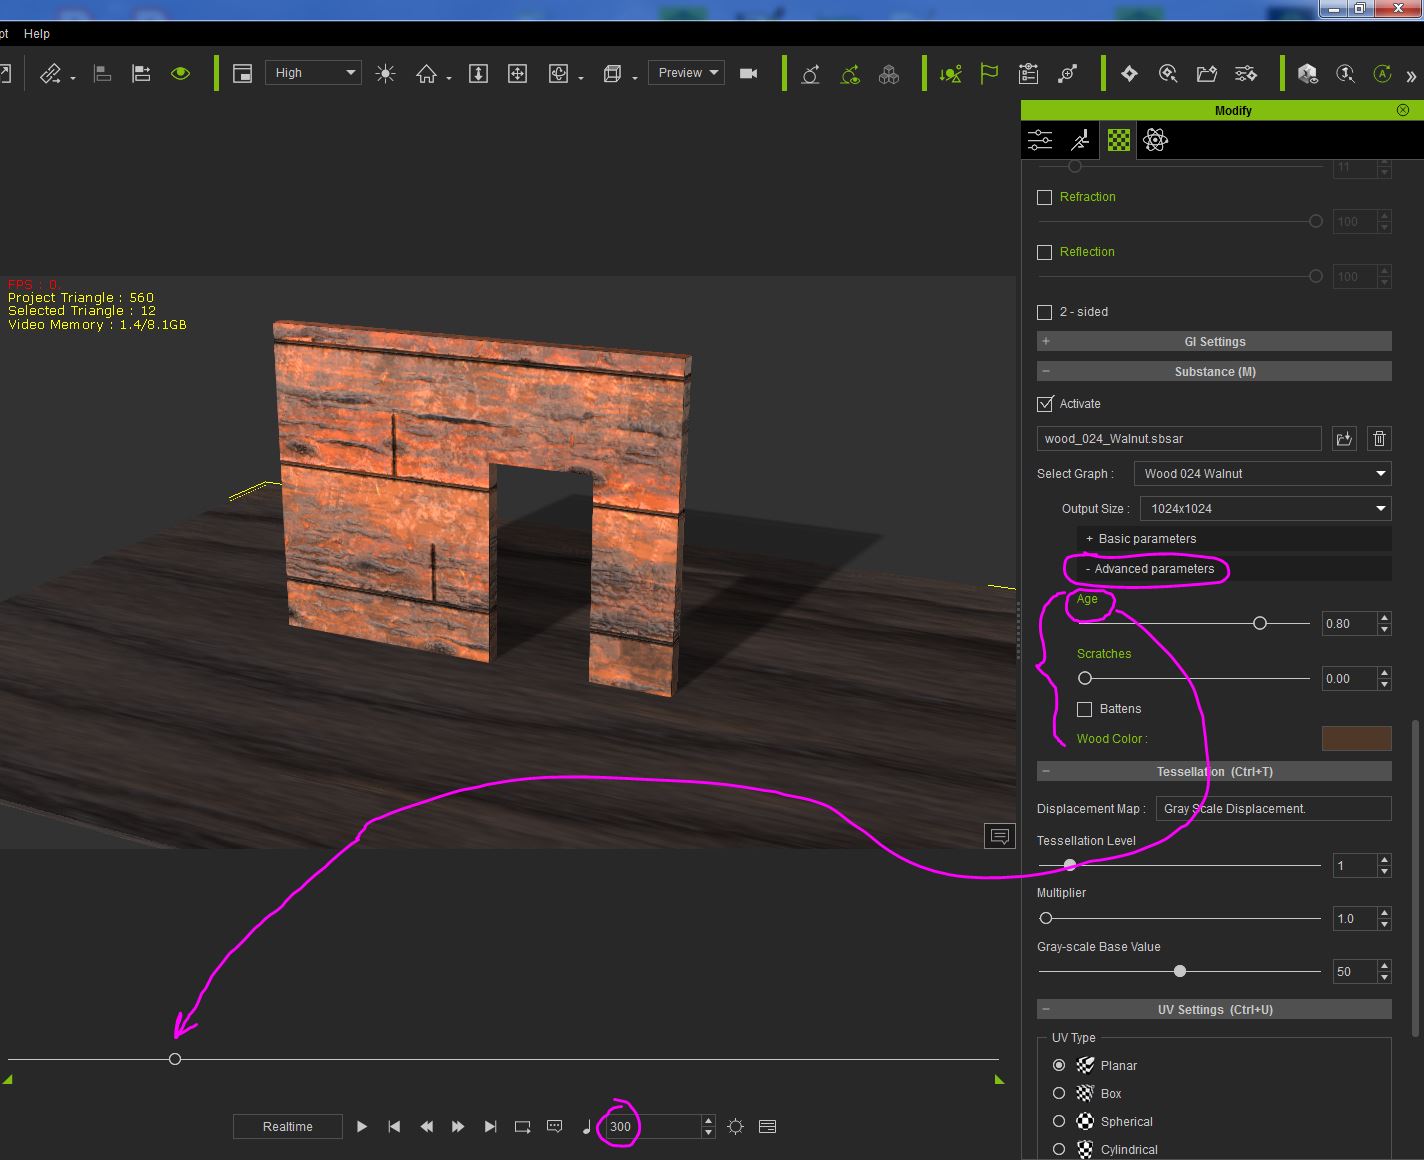Click the folder with star icon
The height and width of the screenshot is (1160, 1424).
pyautogui.click(x=1207, y=73)
